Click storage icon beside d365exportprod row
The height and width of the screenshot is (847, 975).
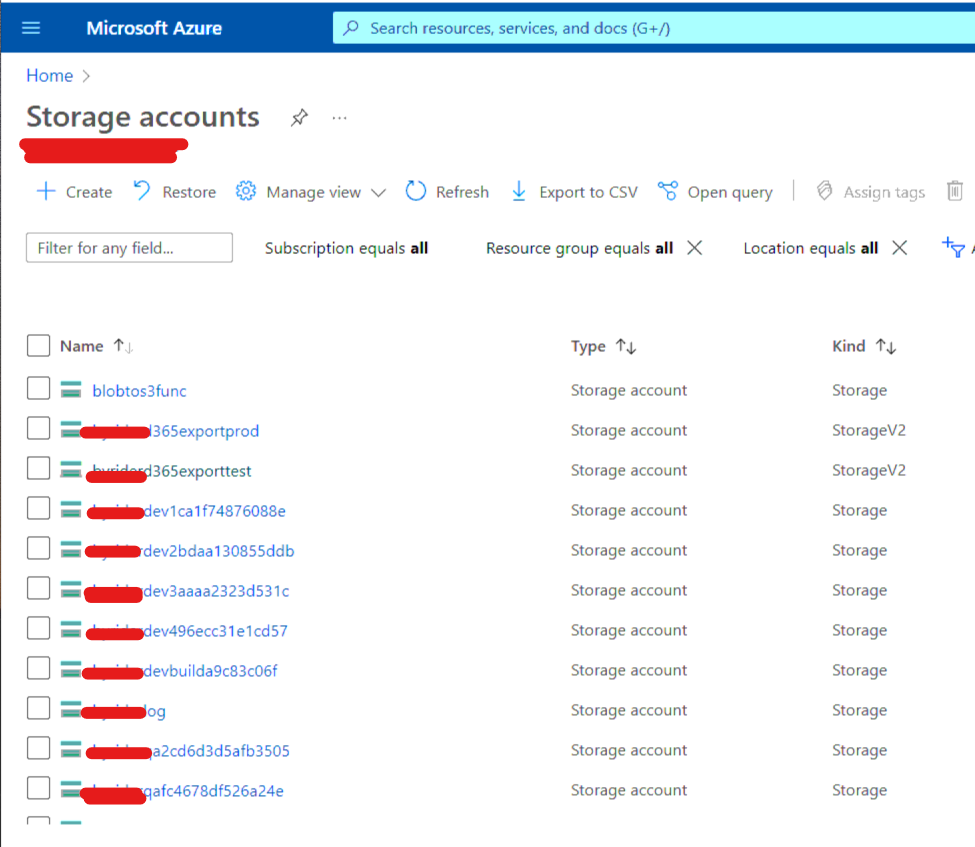[x=71, y=430]
